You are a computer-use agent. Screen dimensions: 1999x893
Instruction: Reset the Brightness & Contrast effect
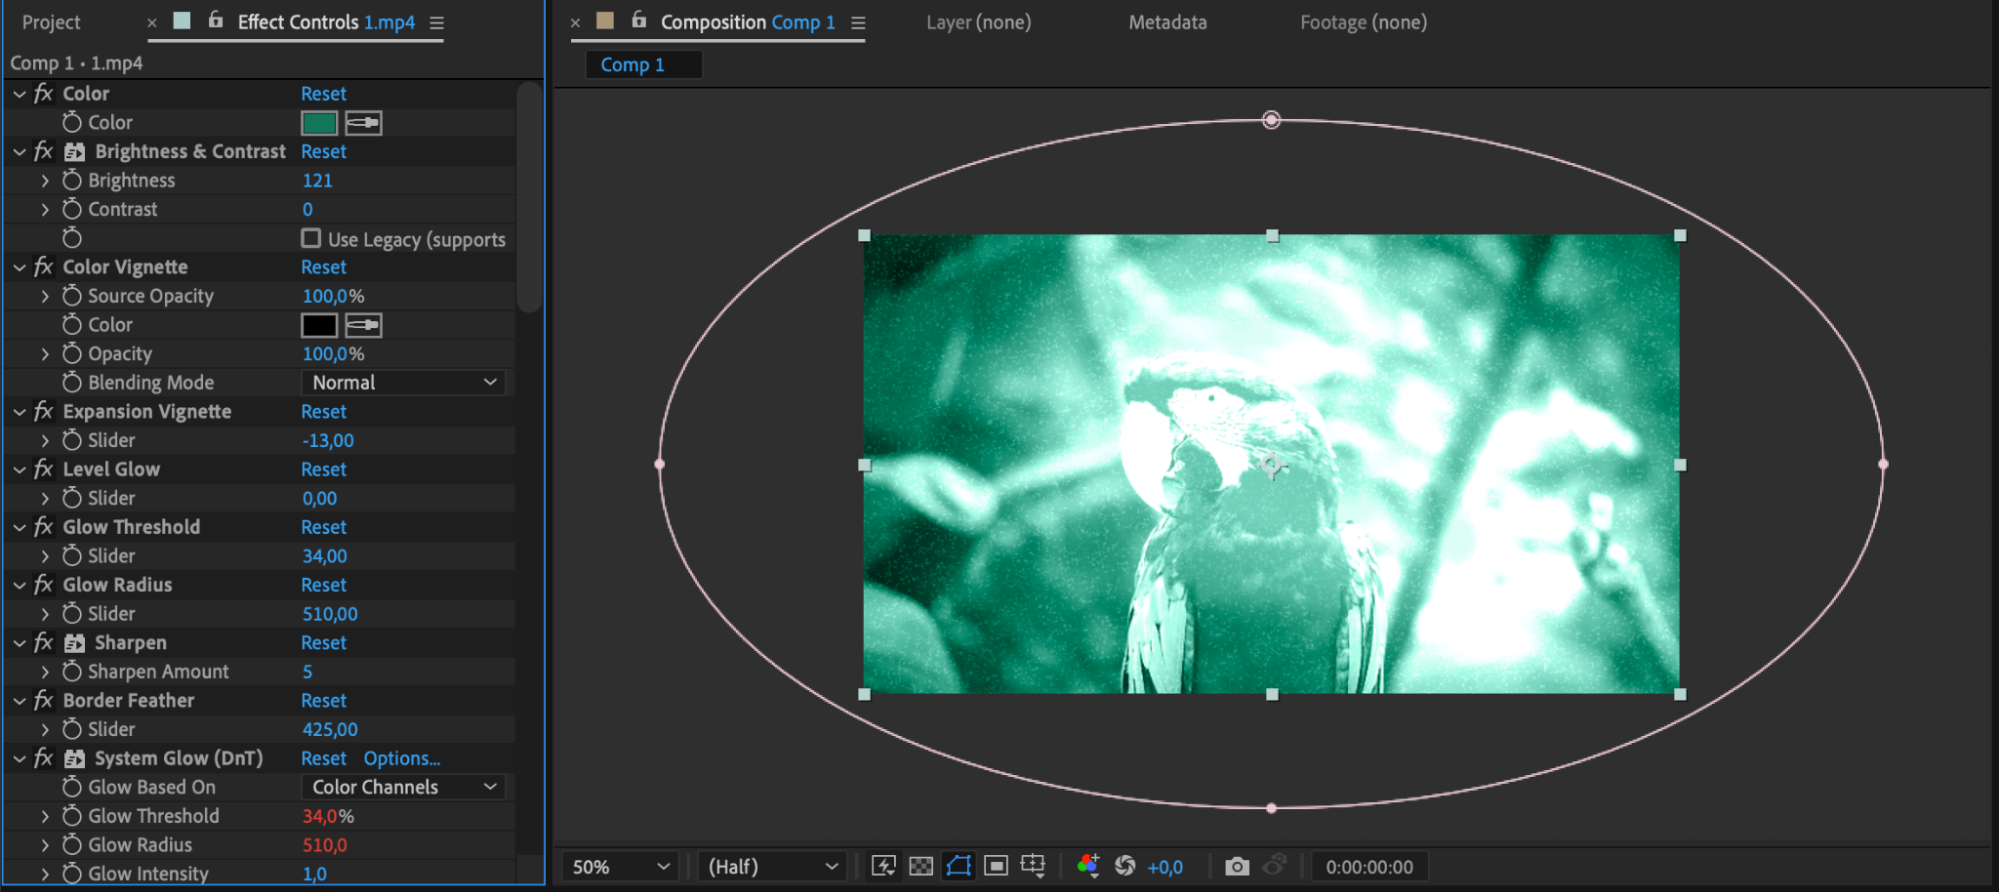tap(323, 151)
